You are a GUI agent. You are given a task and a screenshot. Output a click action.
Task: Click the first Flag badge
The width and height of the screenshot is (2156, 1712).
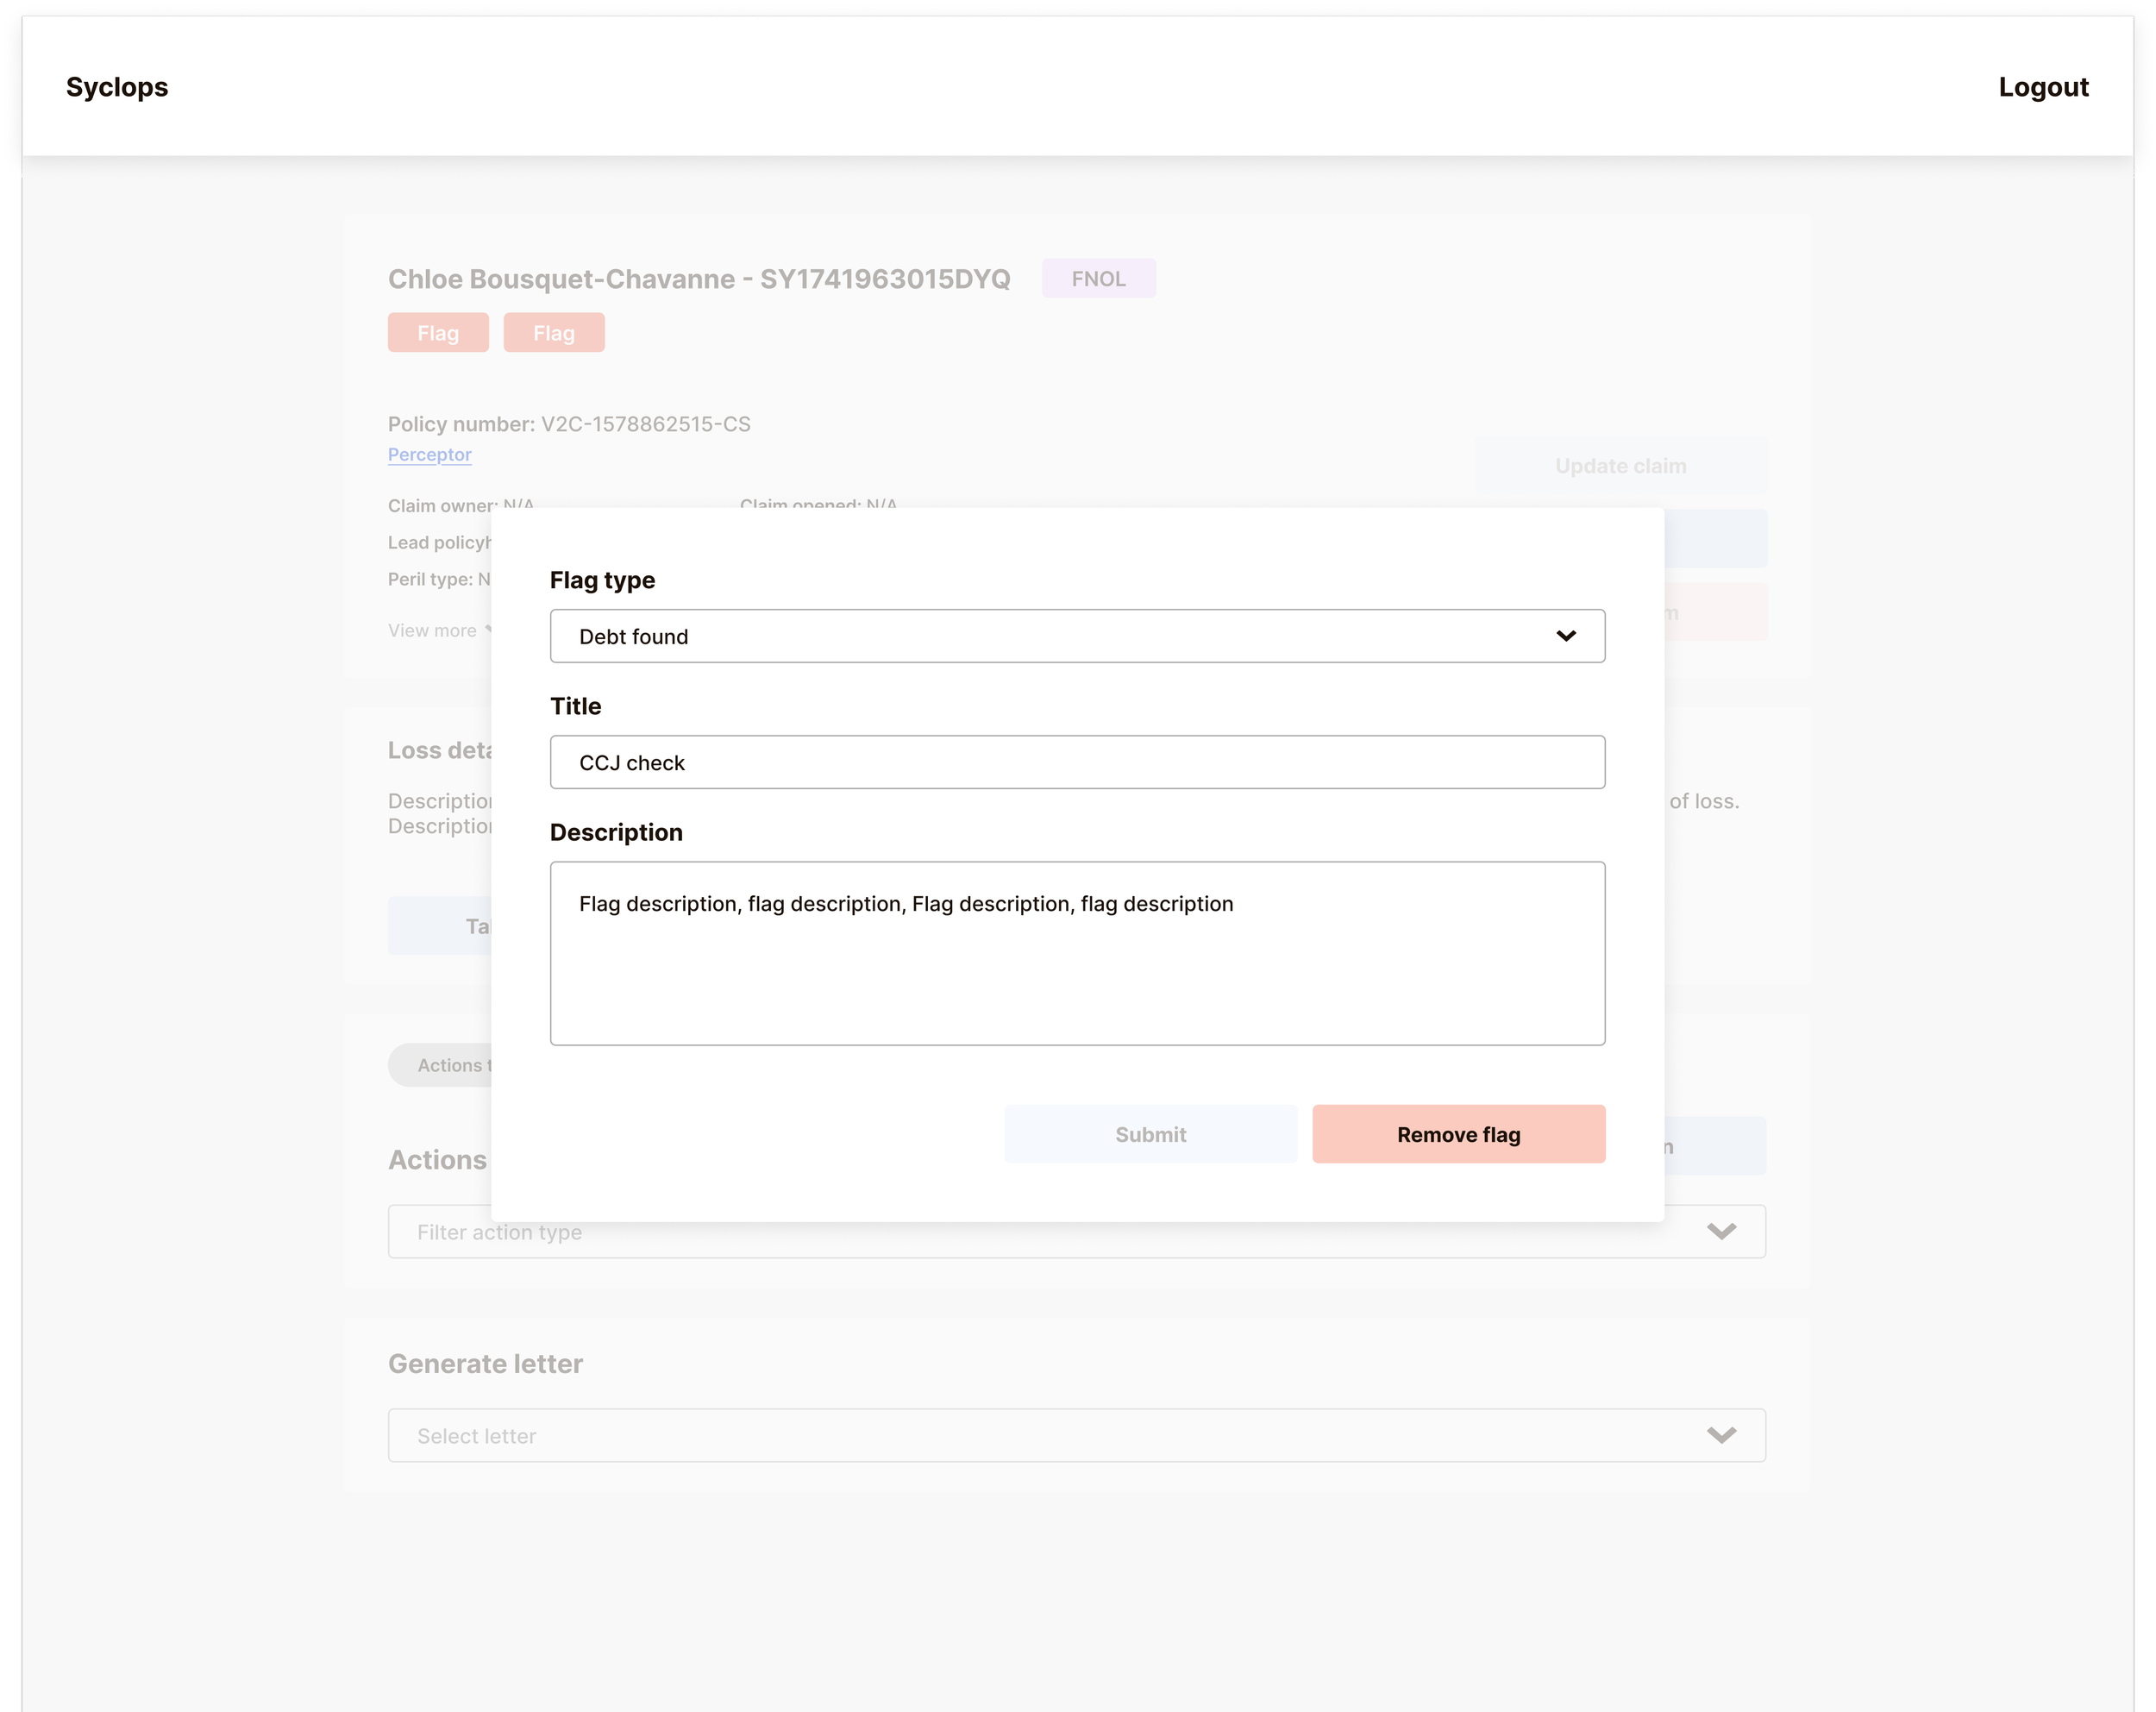tap(438, 332)
